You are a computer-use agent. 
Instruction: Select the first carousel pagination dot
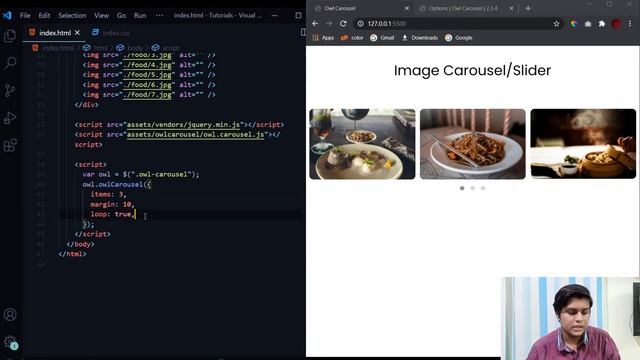(x=462, y=188)
